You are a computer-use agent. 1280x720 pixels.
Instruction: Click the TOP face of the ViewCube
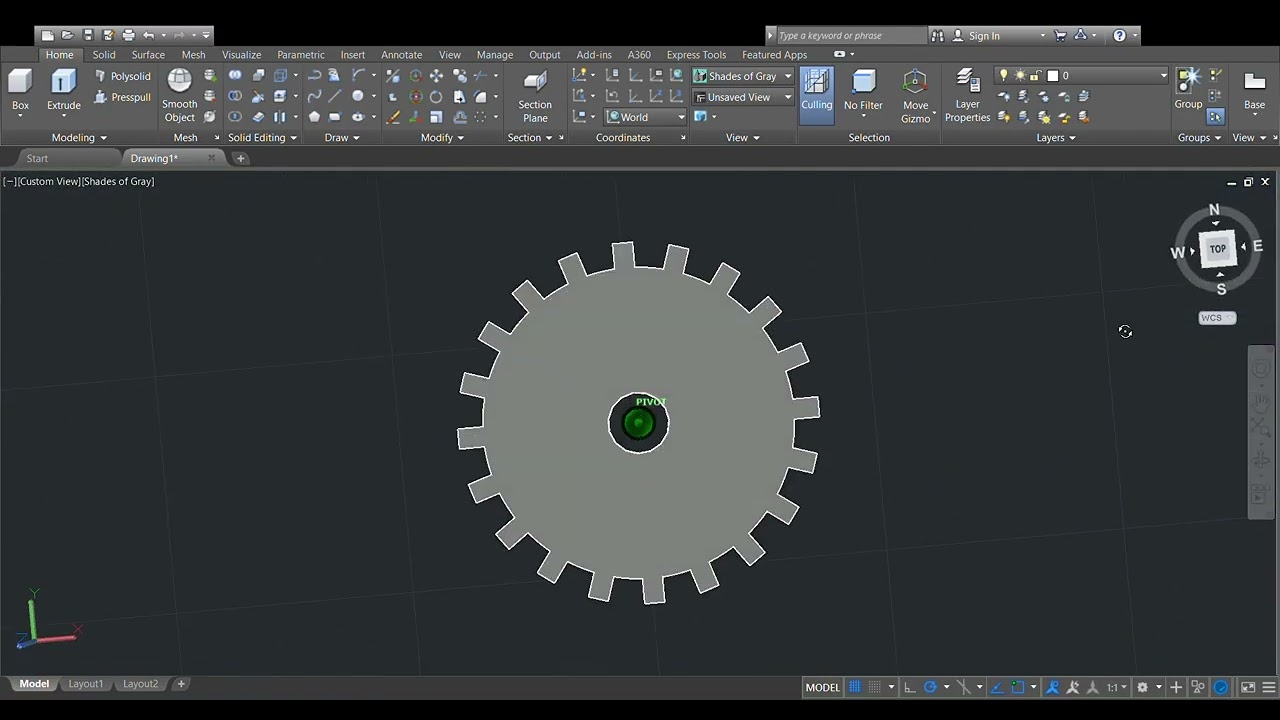(x=1217, y=249)
